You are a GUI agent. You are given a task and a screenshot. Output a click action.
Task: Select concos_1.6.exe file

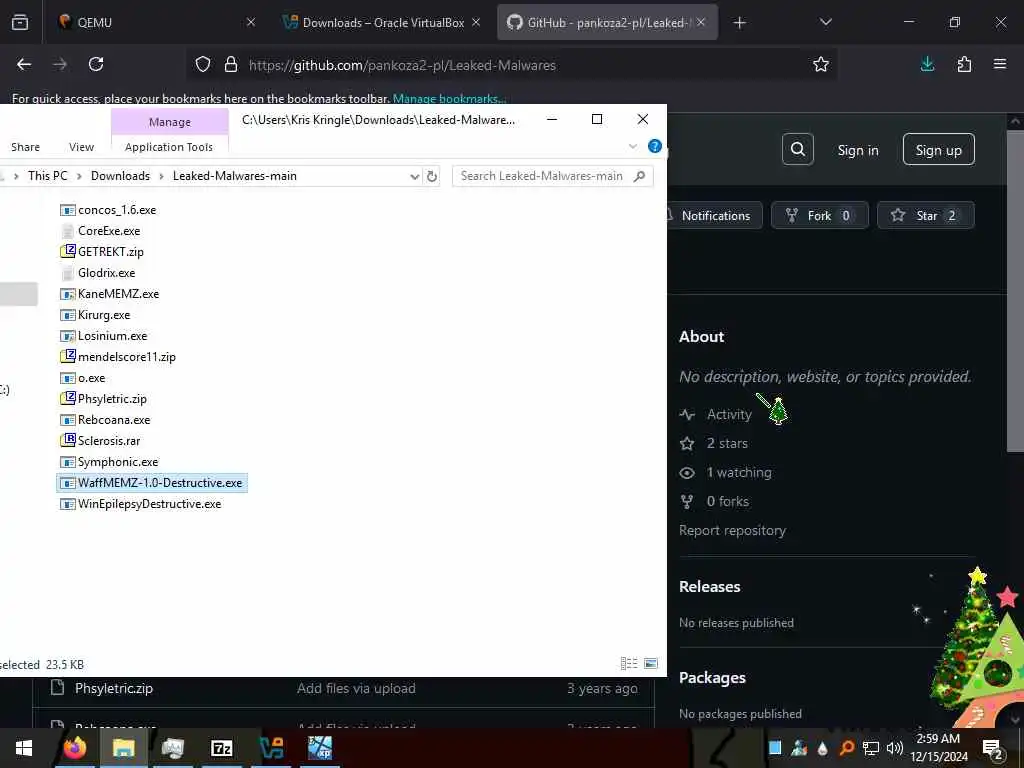click(x=108, y=210)
